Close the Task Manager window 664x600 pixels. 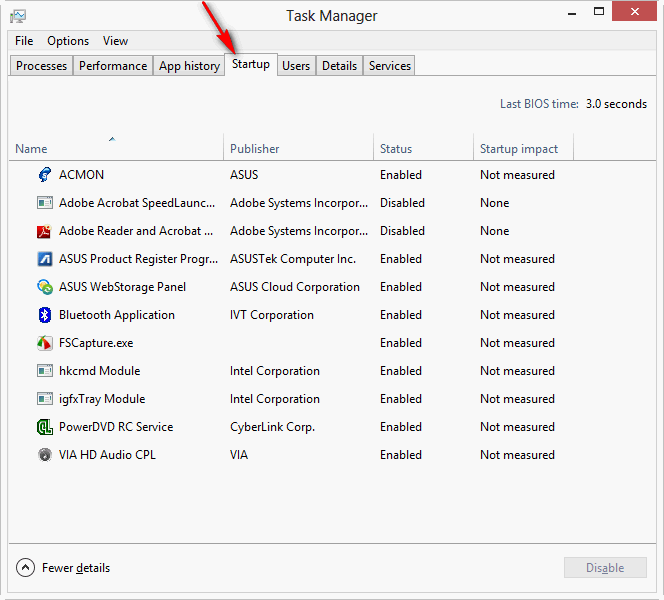pyautogui.click(x=634, y=11)
